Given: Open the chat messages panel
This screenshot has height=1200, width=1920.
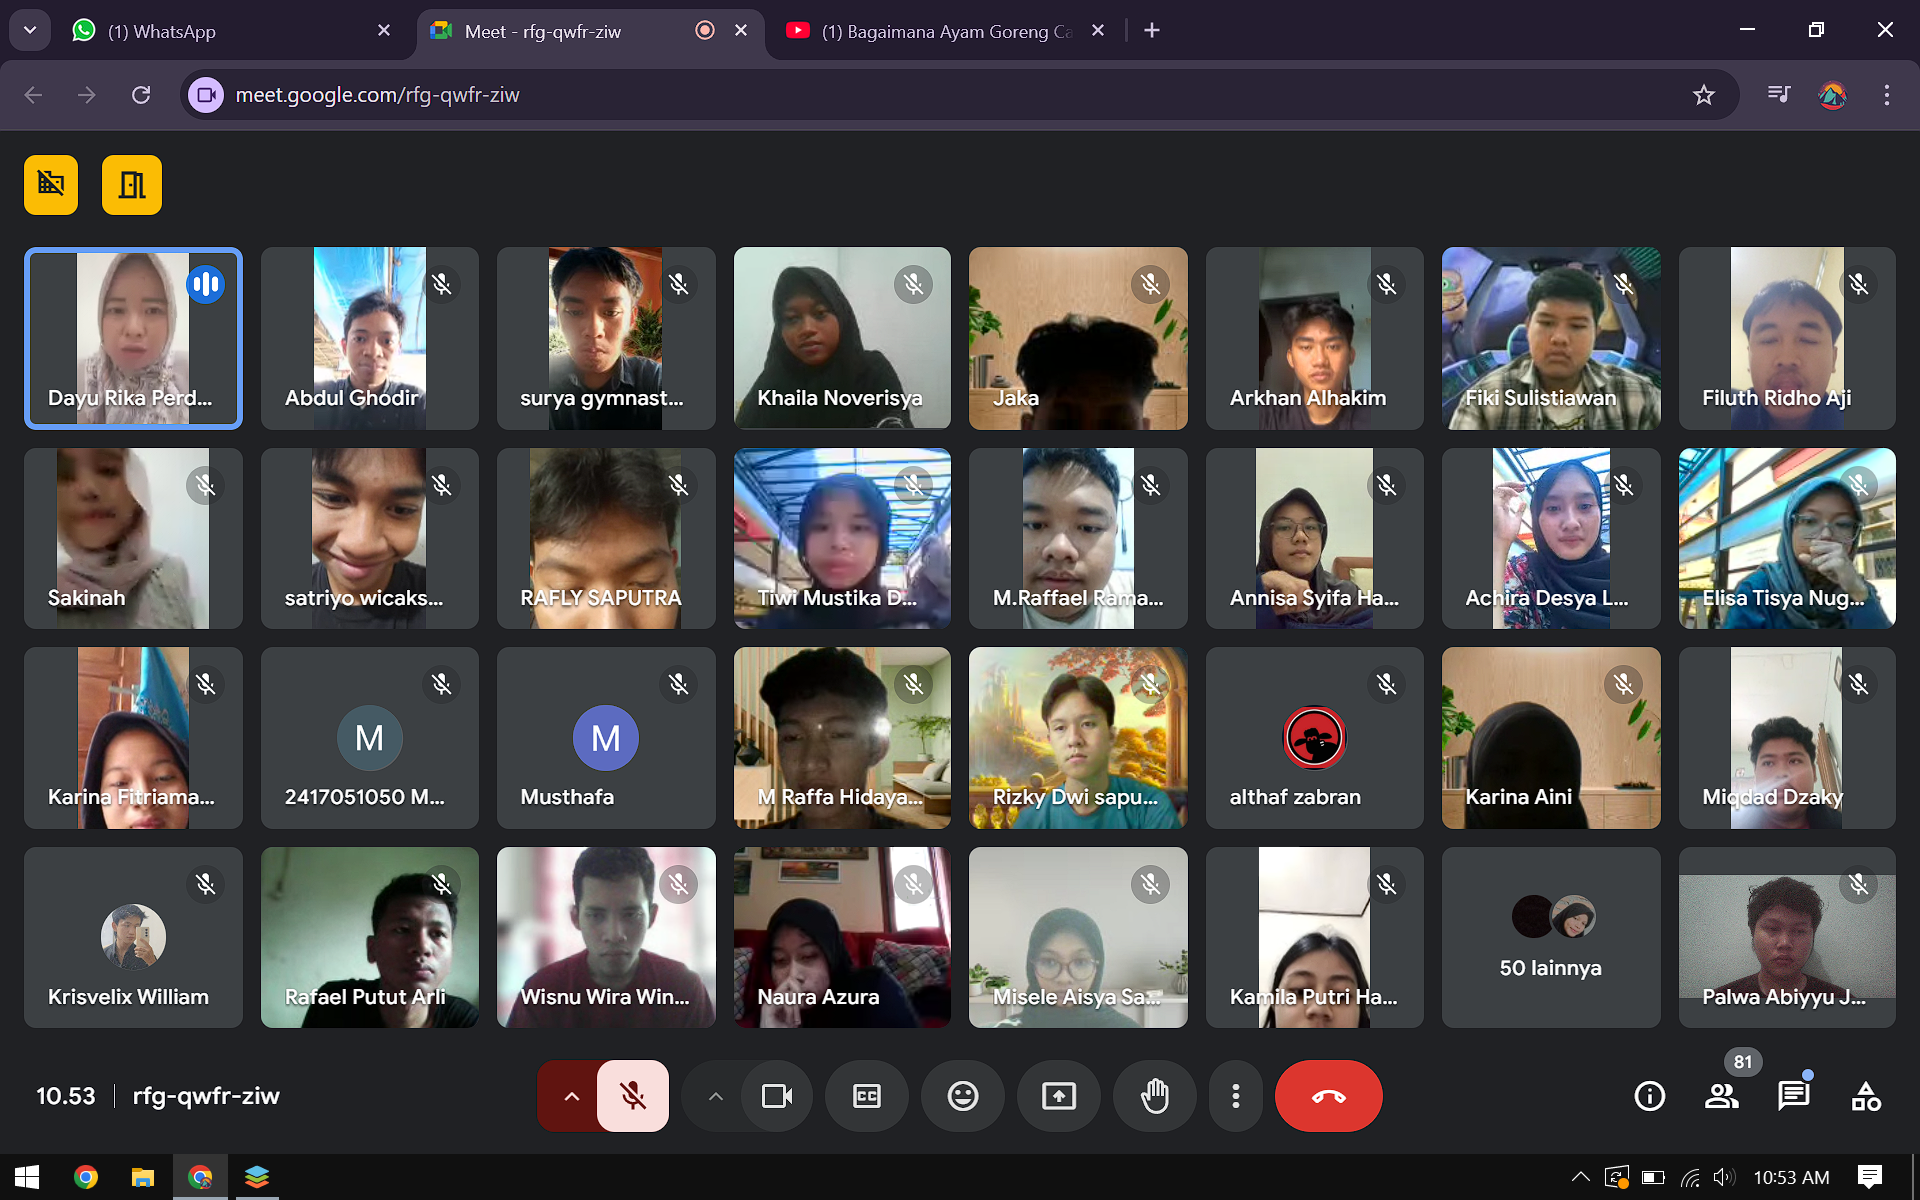Looking at the screenshot, I should [1793, 1096].
